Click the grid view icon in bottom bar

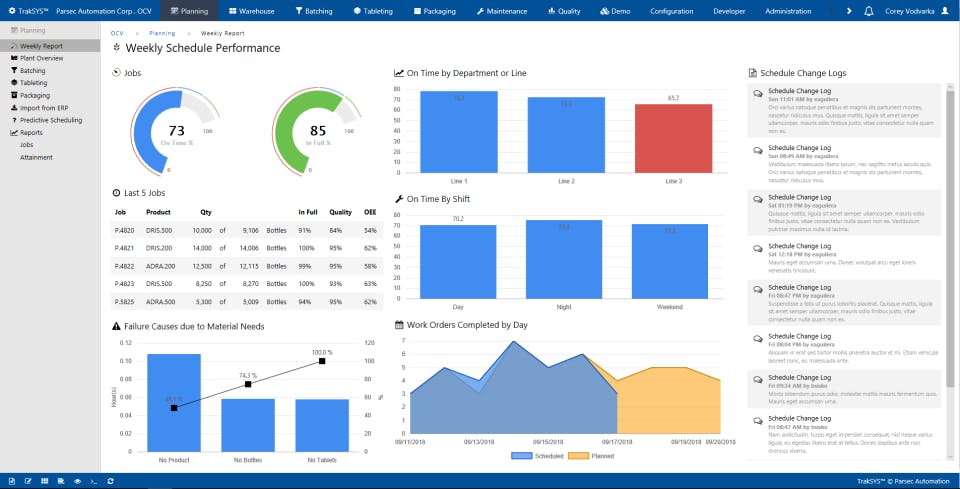(x=45, y=482)
